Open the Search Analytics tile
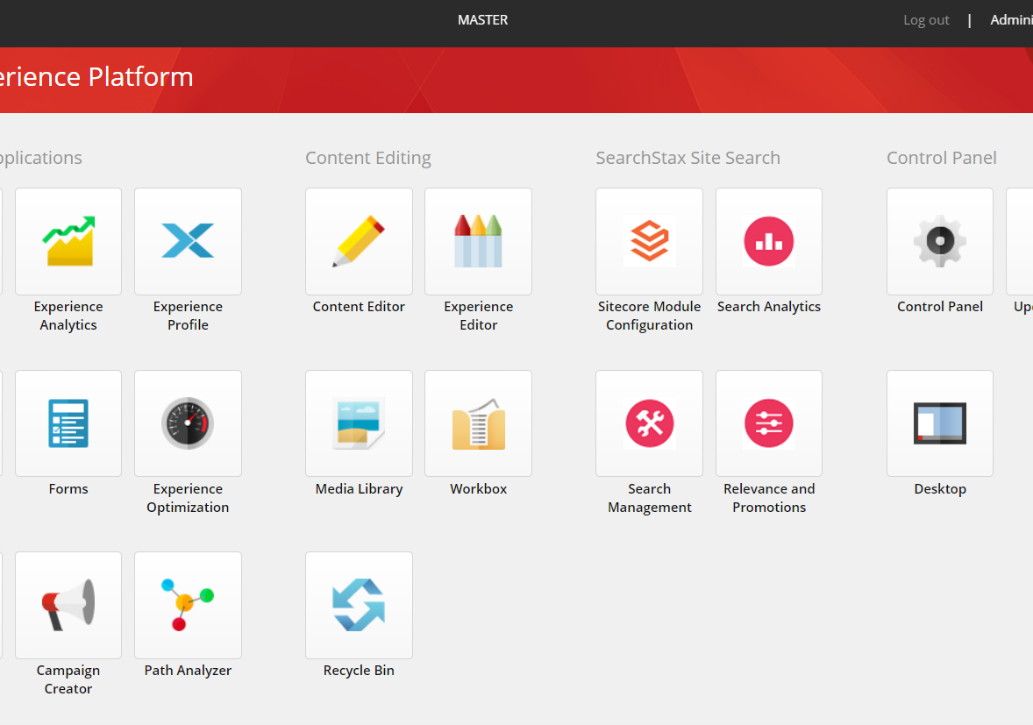The height and width of the screenshot is (725, 1033). (768, 241)
